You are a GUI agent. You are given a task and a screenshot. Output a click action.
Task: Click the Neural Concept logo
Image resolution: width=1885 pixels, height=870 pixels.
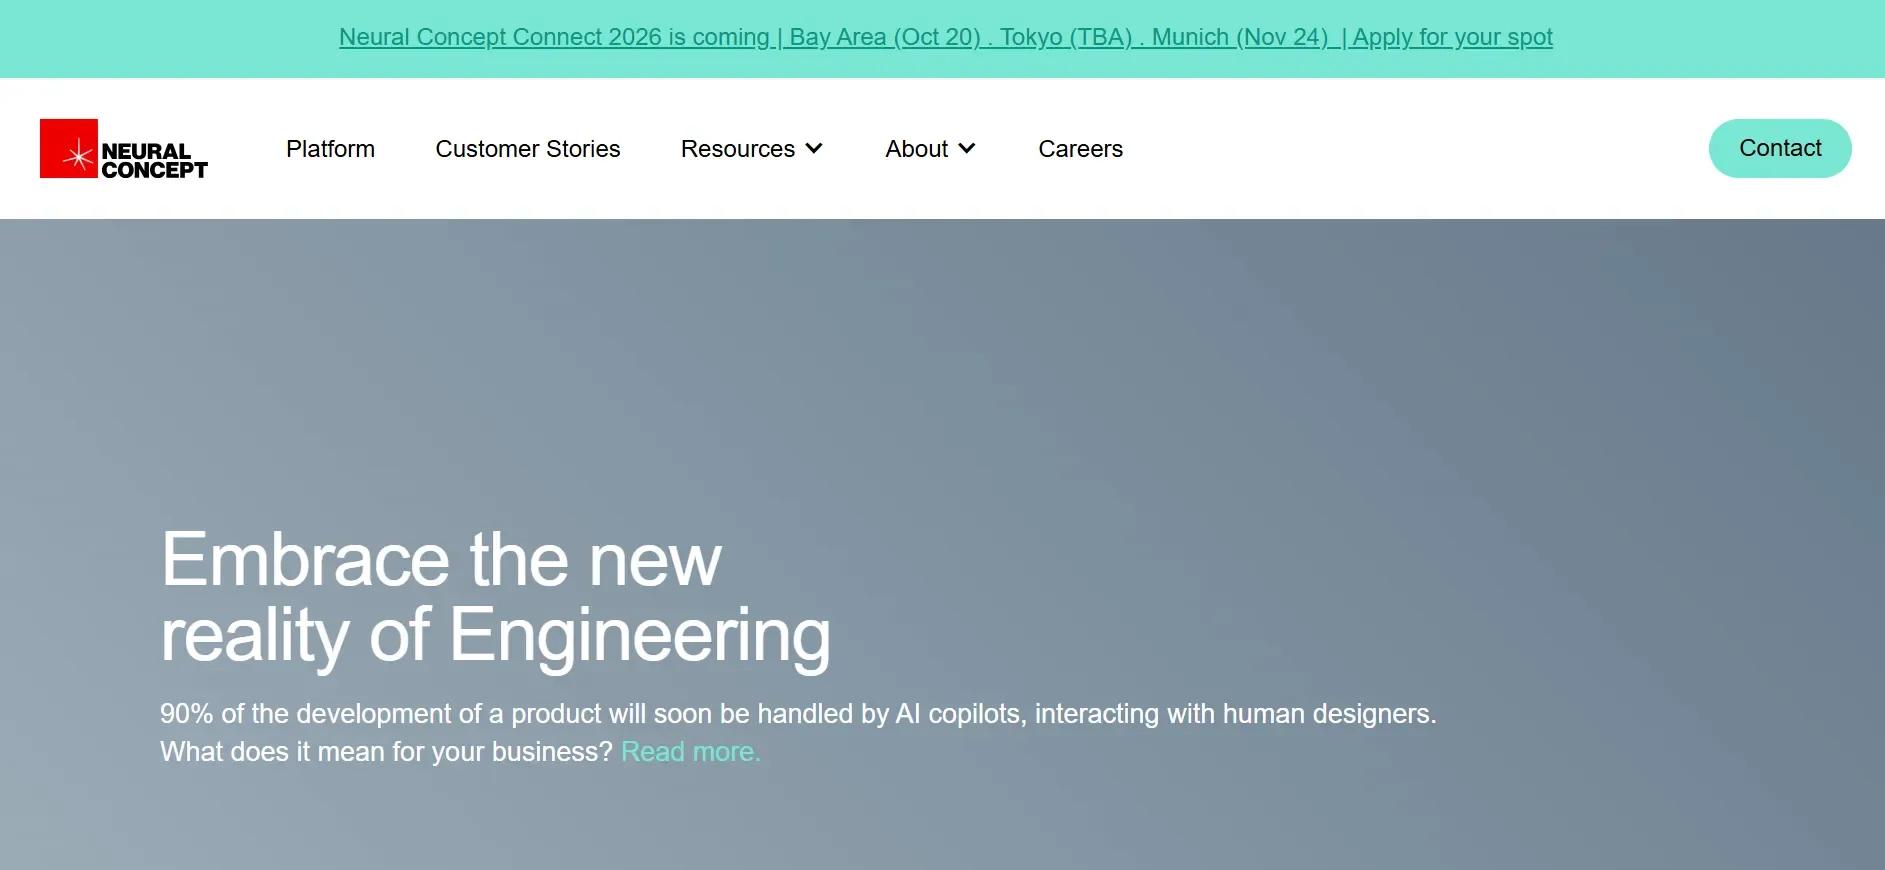pos(124,149)
